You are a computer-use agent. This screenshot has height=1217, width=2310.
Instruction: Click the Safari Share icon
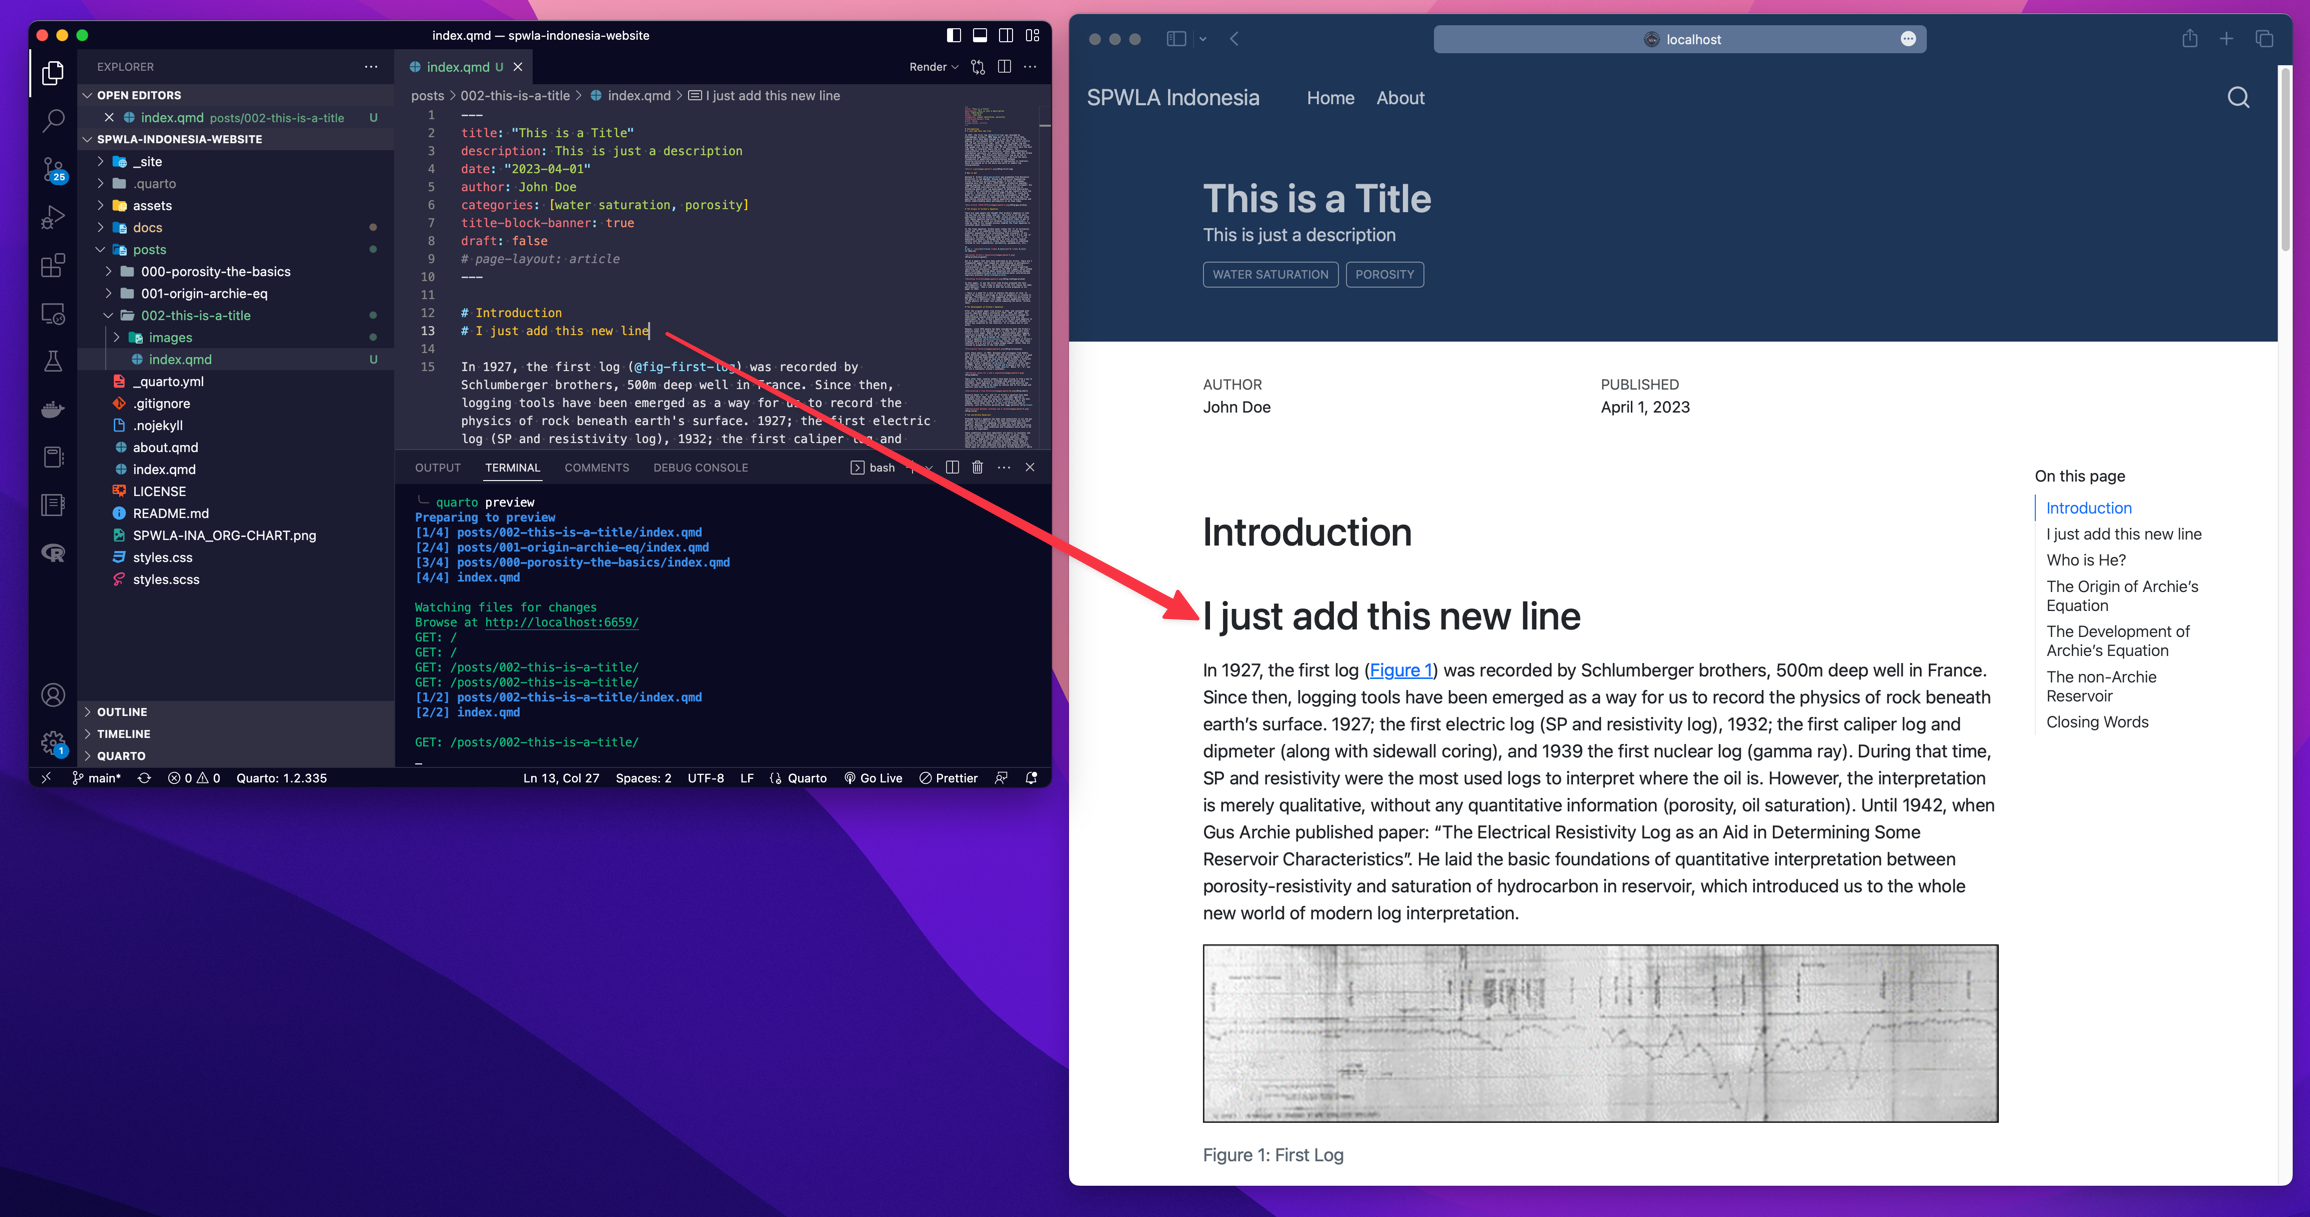coord(2189,39)
